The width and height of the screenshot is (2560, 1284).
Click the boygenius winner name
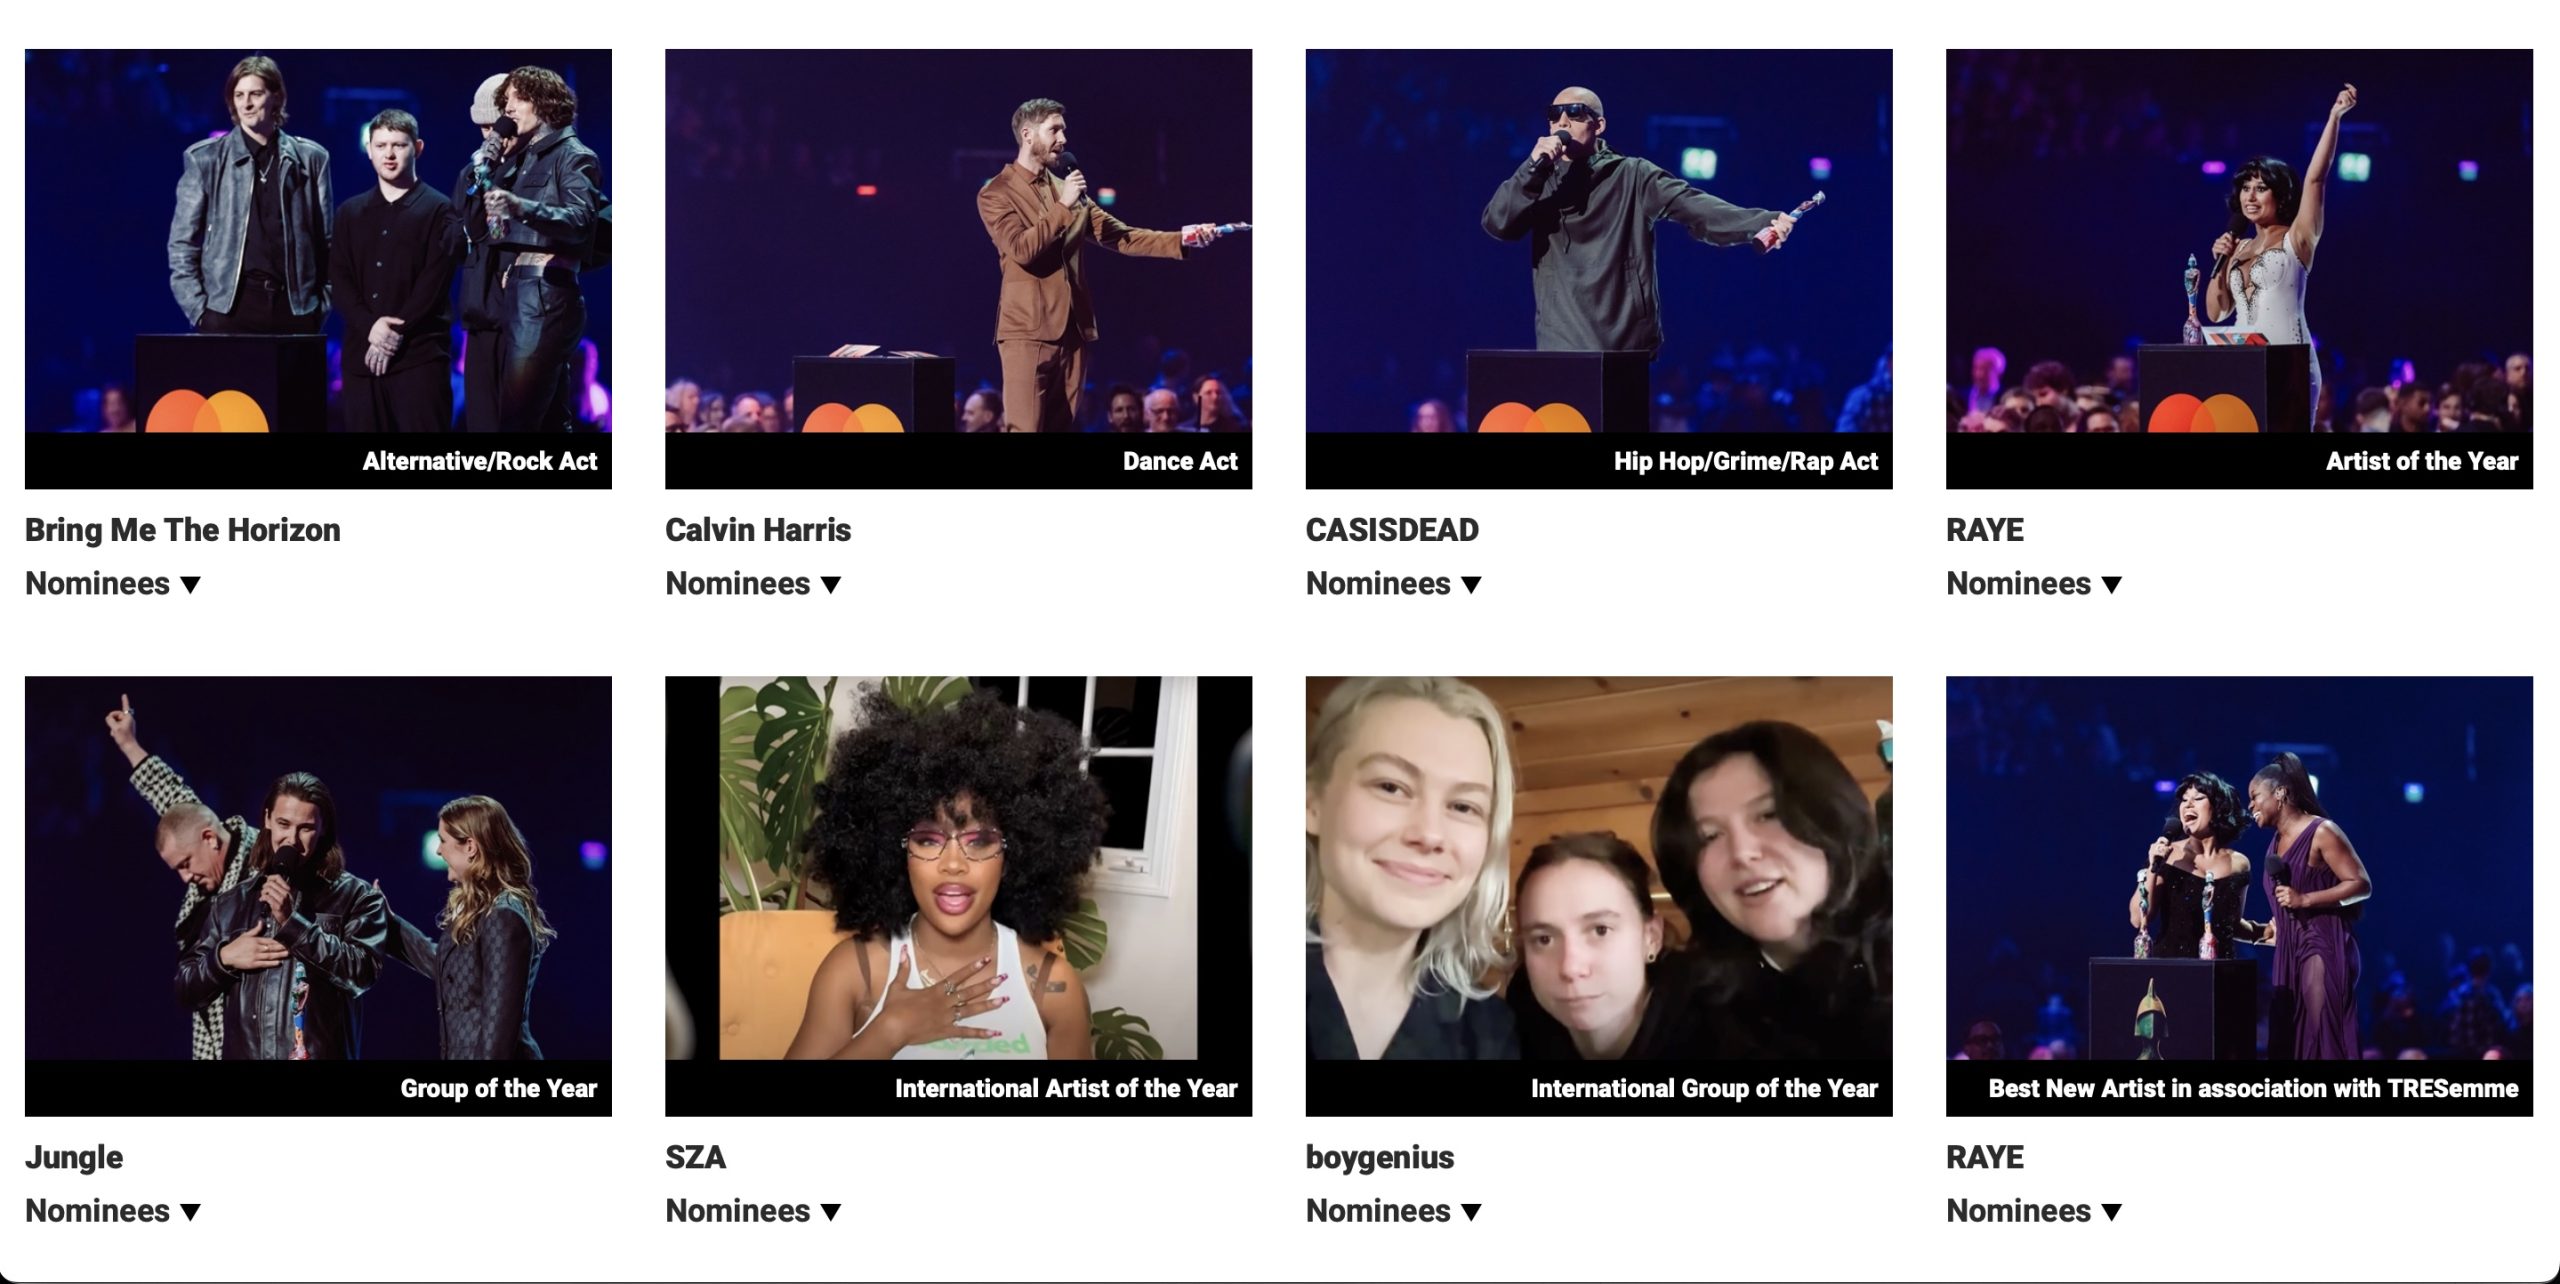point(1380,1157)
